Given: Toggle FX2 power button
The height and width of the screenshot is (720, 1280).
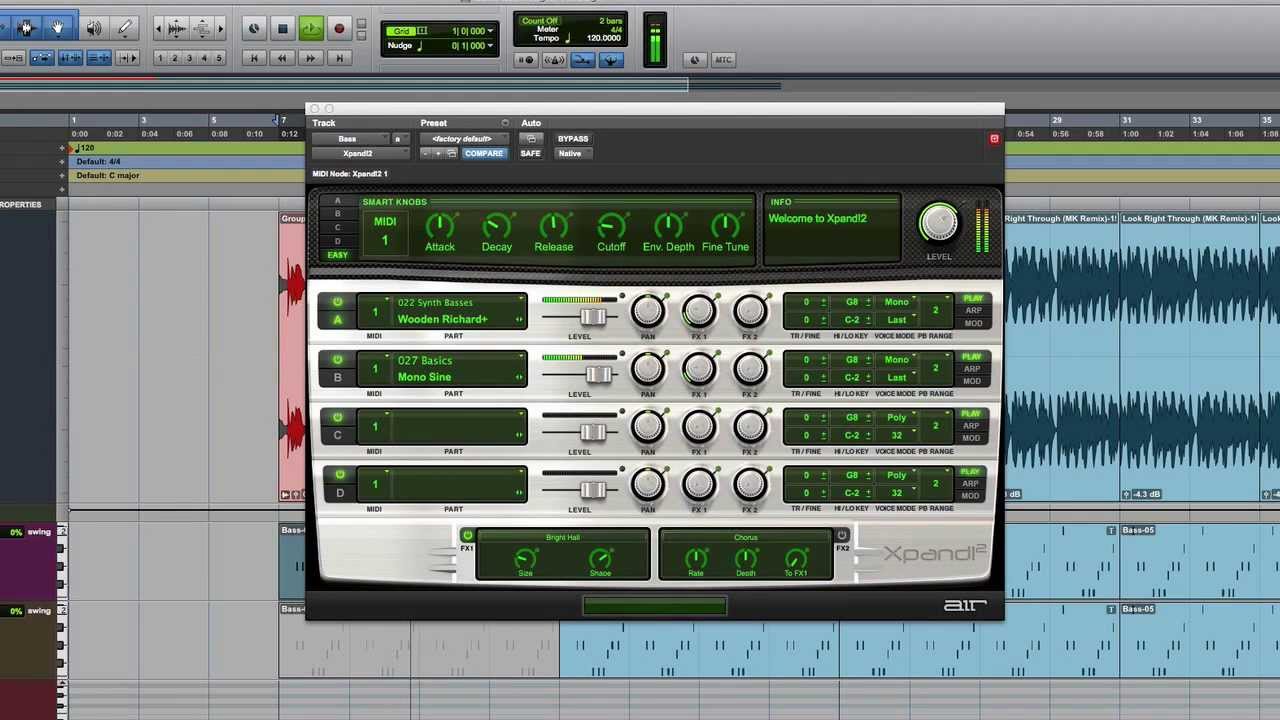Looking at the screenshot, I should coord(841,536).
